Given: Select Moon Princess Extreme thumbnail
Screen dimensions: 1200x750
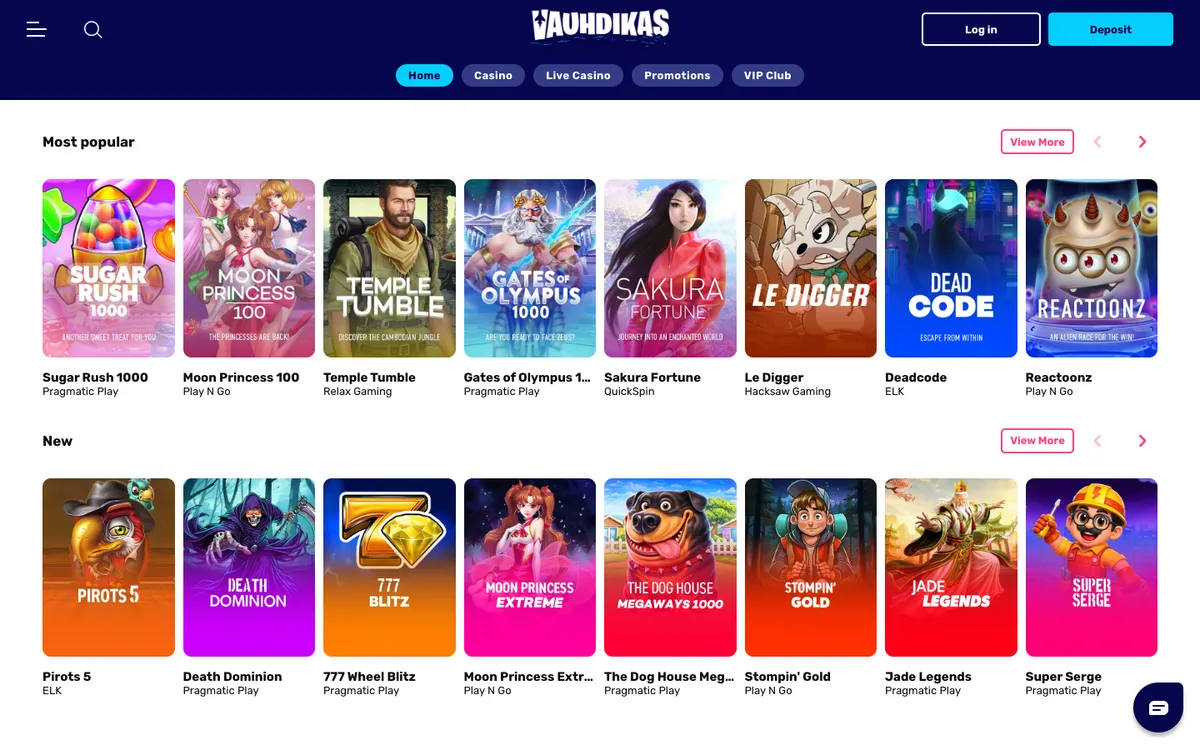Looking at the screenshot, I should pyautogui.click(x=530, y=567).
